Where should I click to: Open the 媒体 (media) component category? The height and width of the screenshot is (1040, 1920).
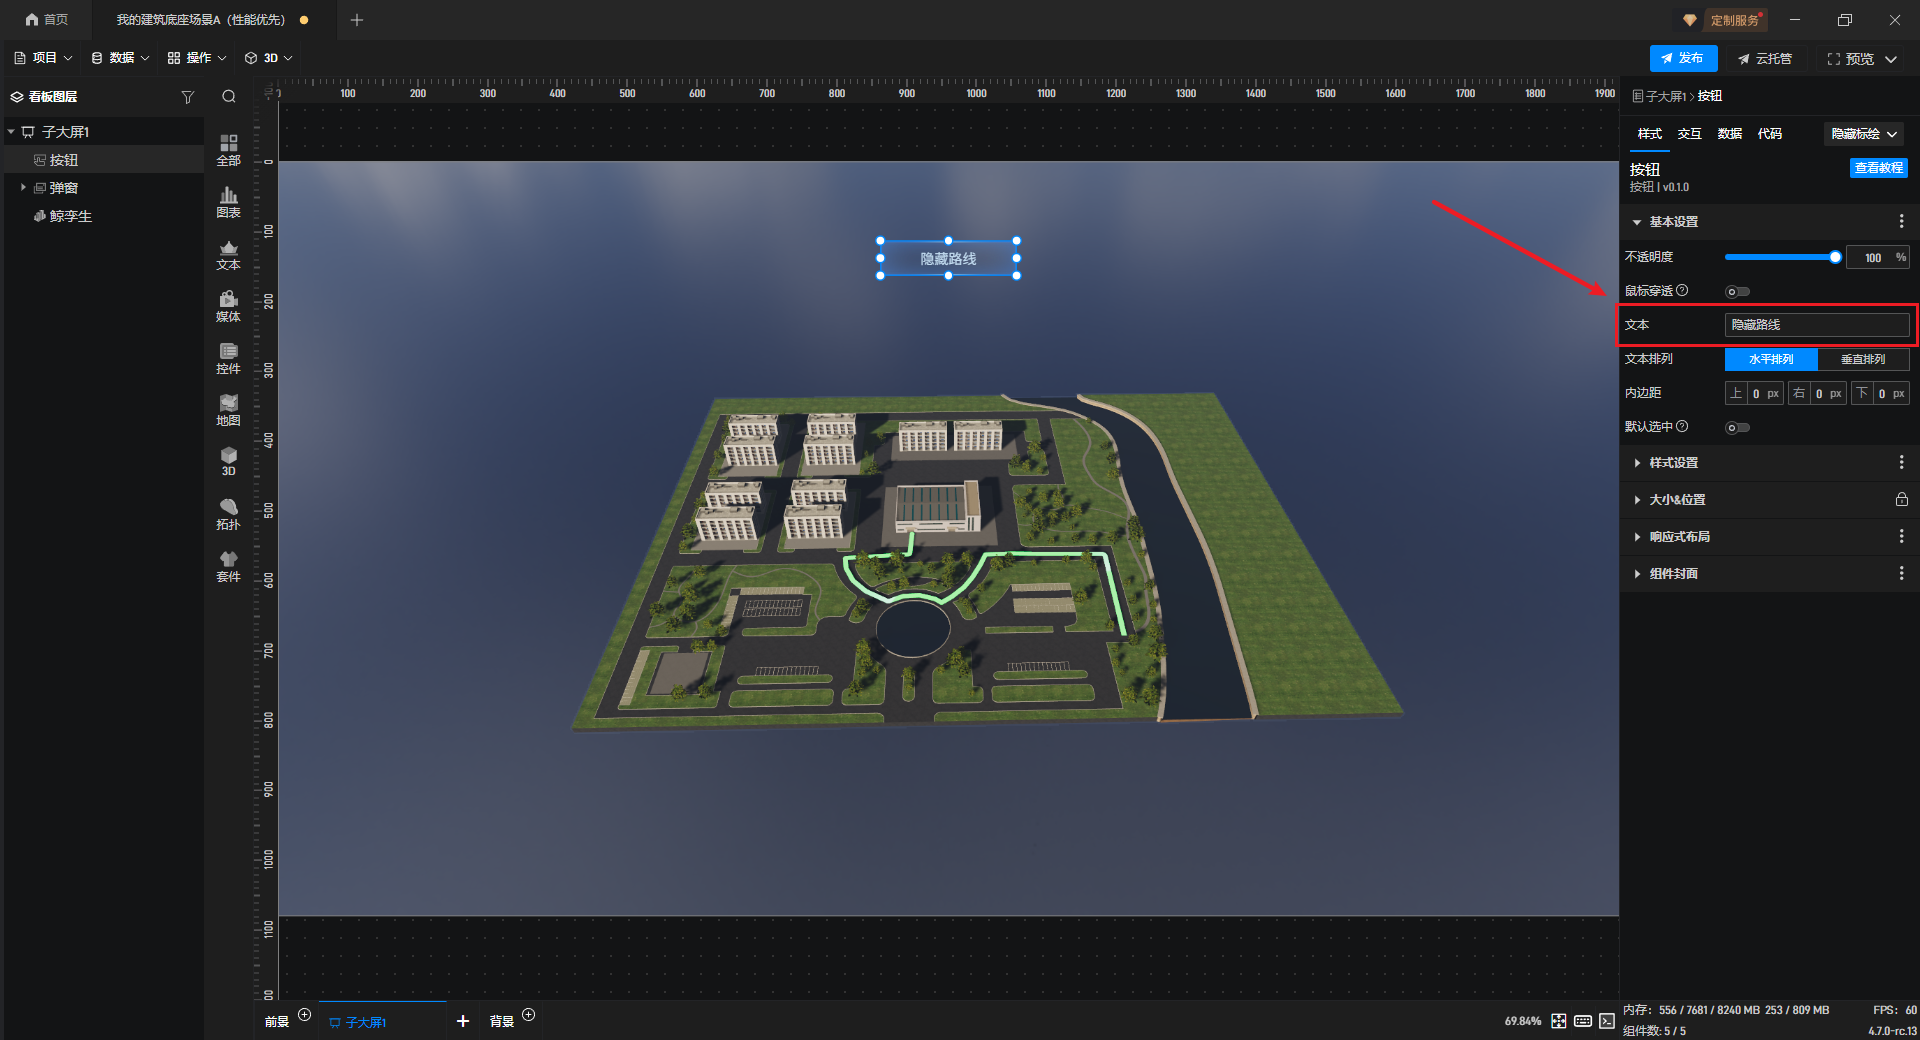tap(228, 306)
